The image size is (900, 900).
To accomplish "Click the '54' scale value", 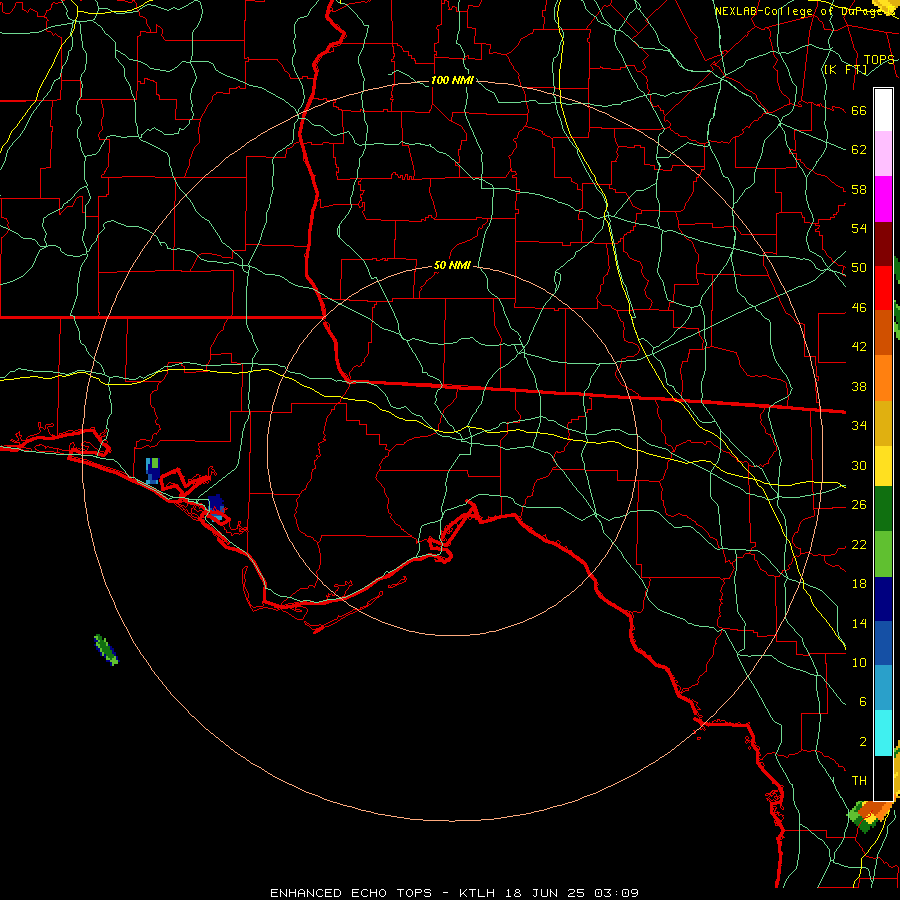I will [859, 228].
